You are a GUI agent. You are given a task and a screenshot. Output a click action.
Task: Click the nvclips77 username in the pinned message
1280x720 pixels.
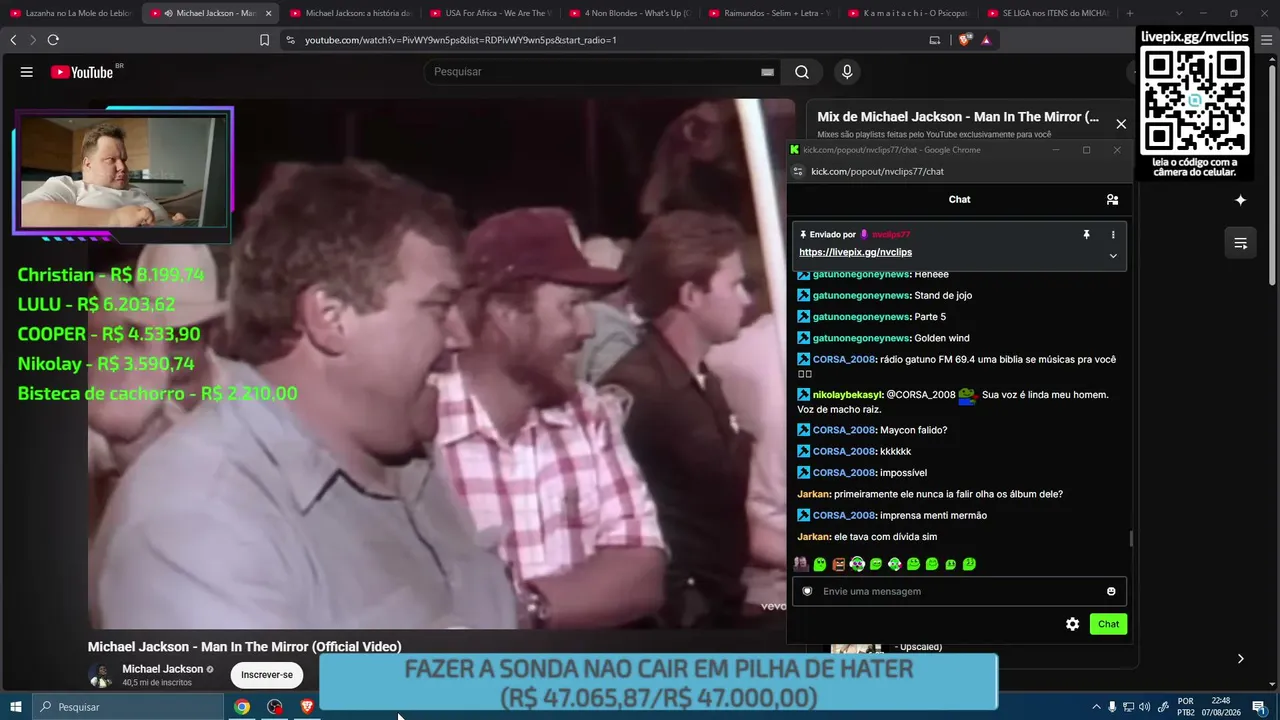coord(891,234)
